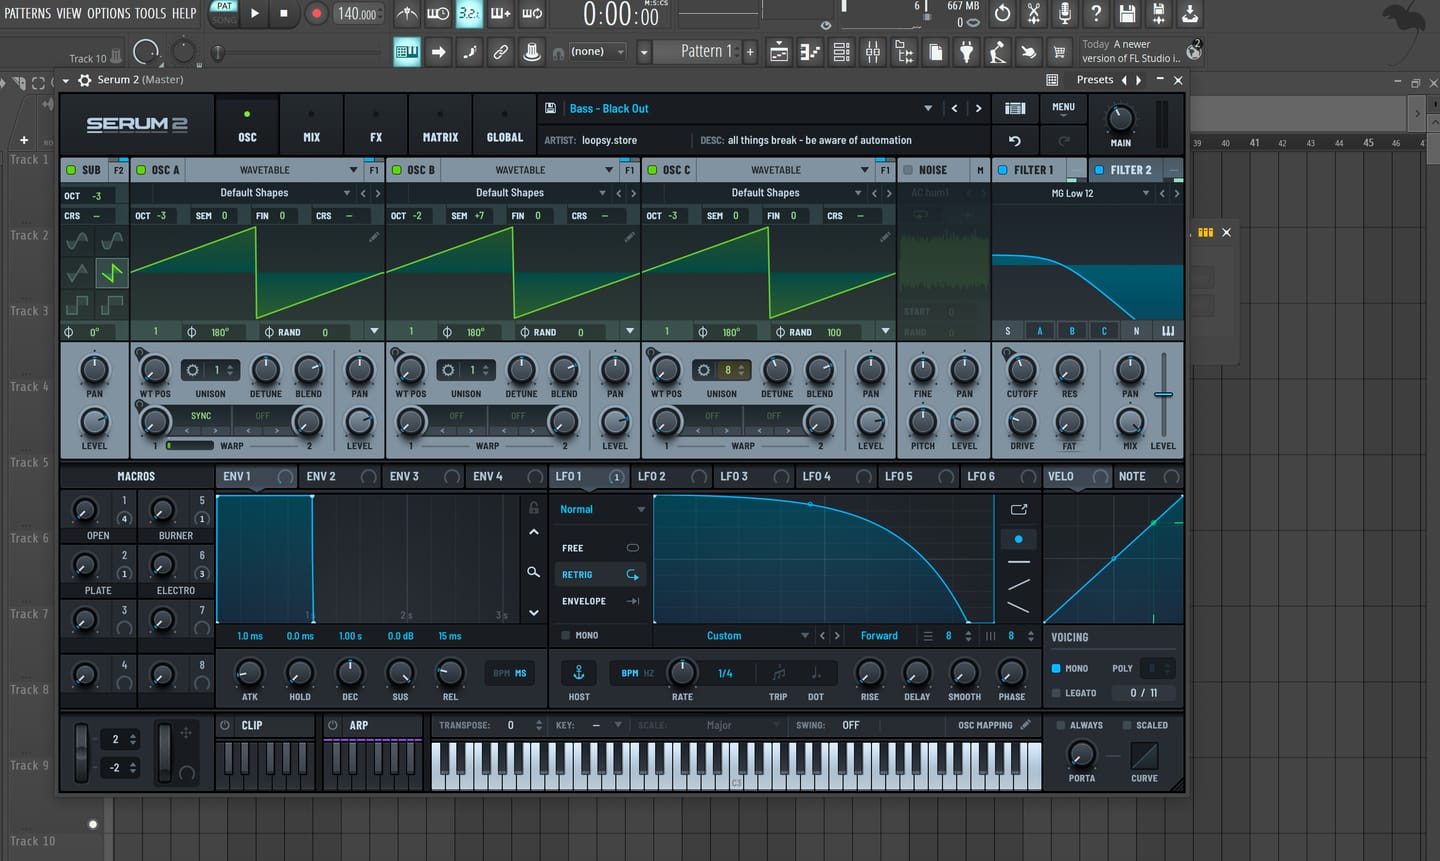Screen dimensions: 1440x861
Task: Click the ENV 1 lock icon
Action: [x=534, y=508]
